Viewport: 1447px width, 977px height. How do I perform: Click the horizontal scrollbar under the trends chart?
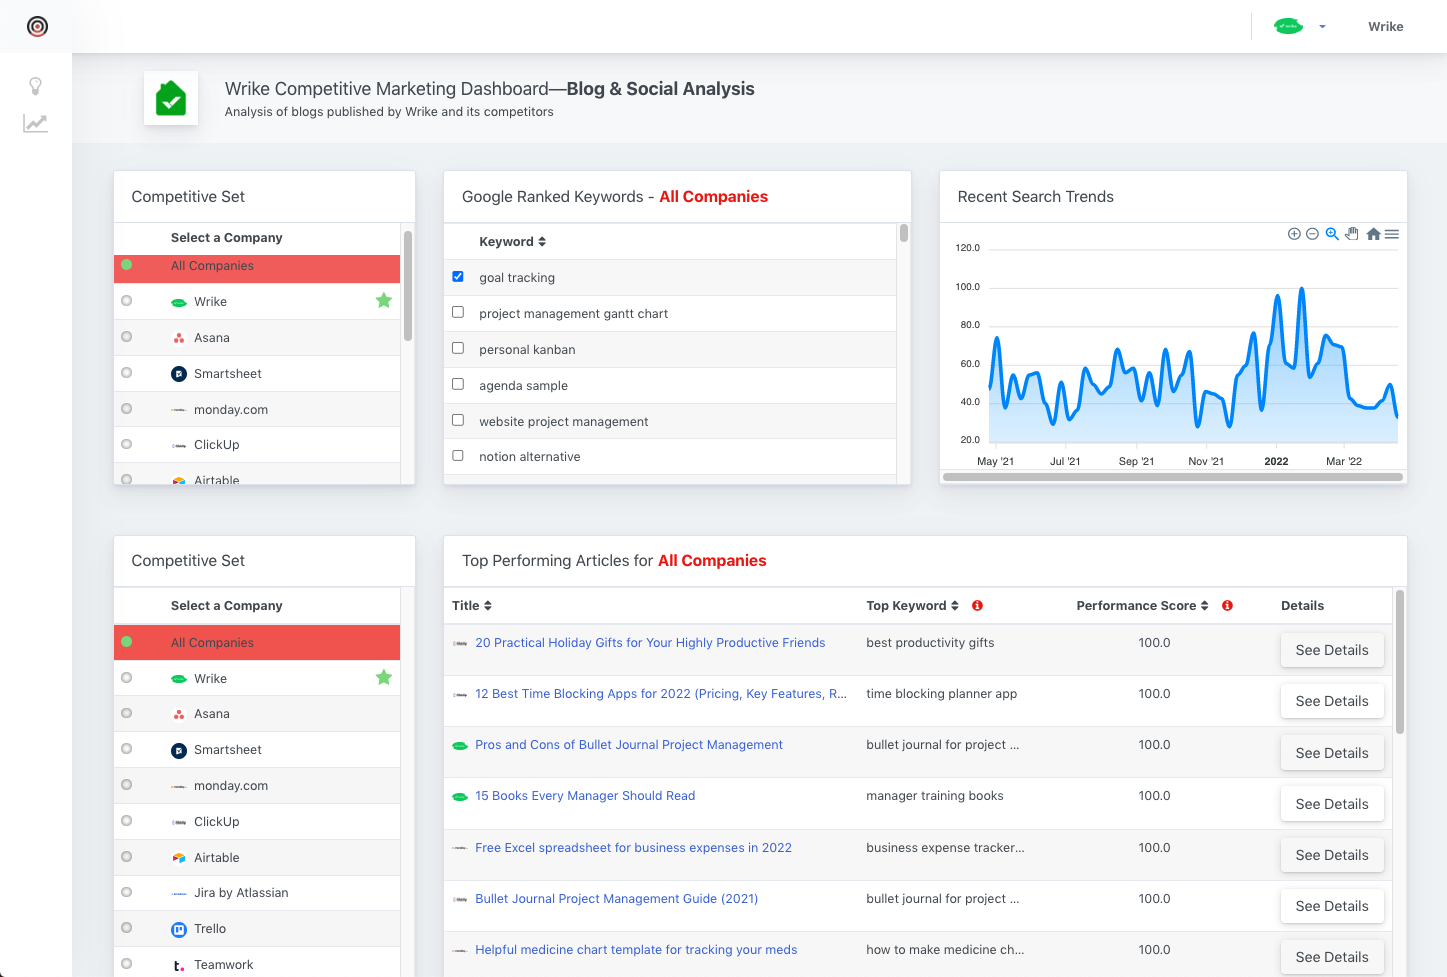pos(1173,478)
